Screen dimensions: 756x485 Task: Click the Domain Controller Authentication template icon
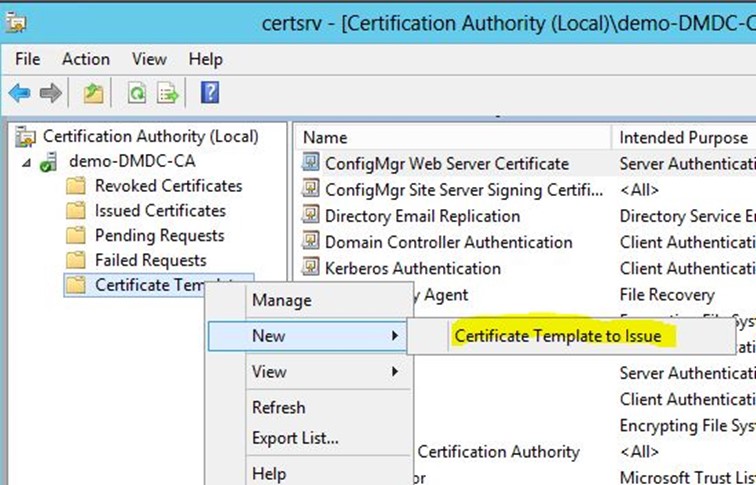pos(310,241)
